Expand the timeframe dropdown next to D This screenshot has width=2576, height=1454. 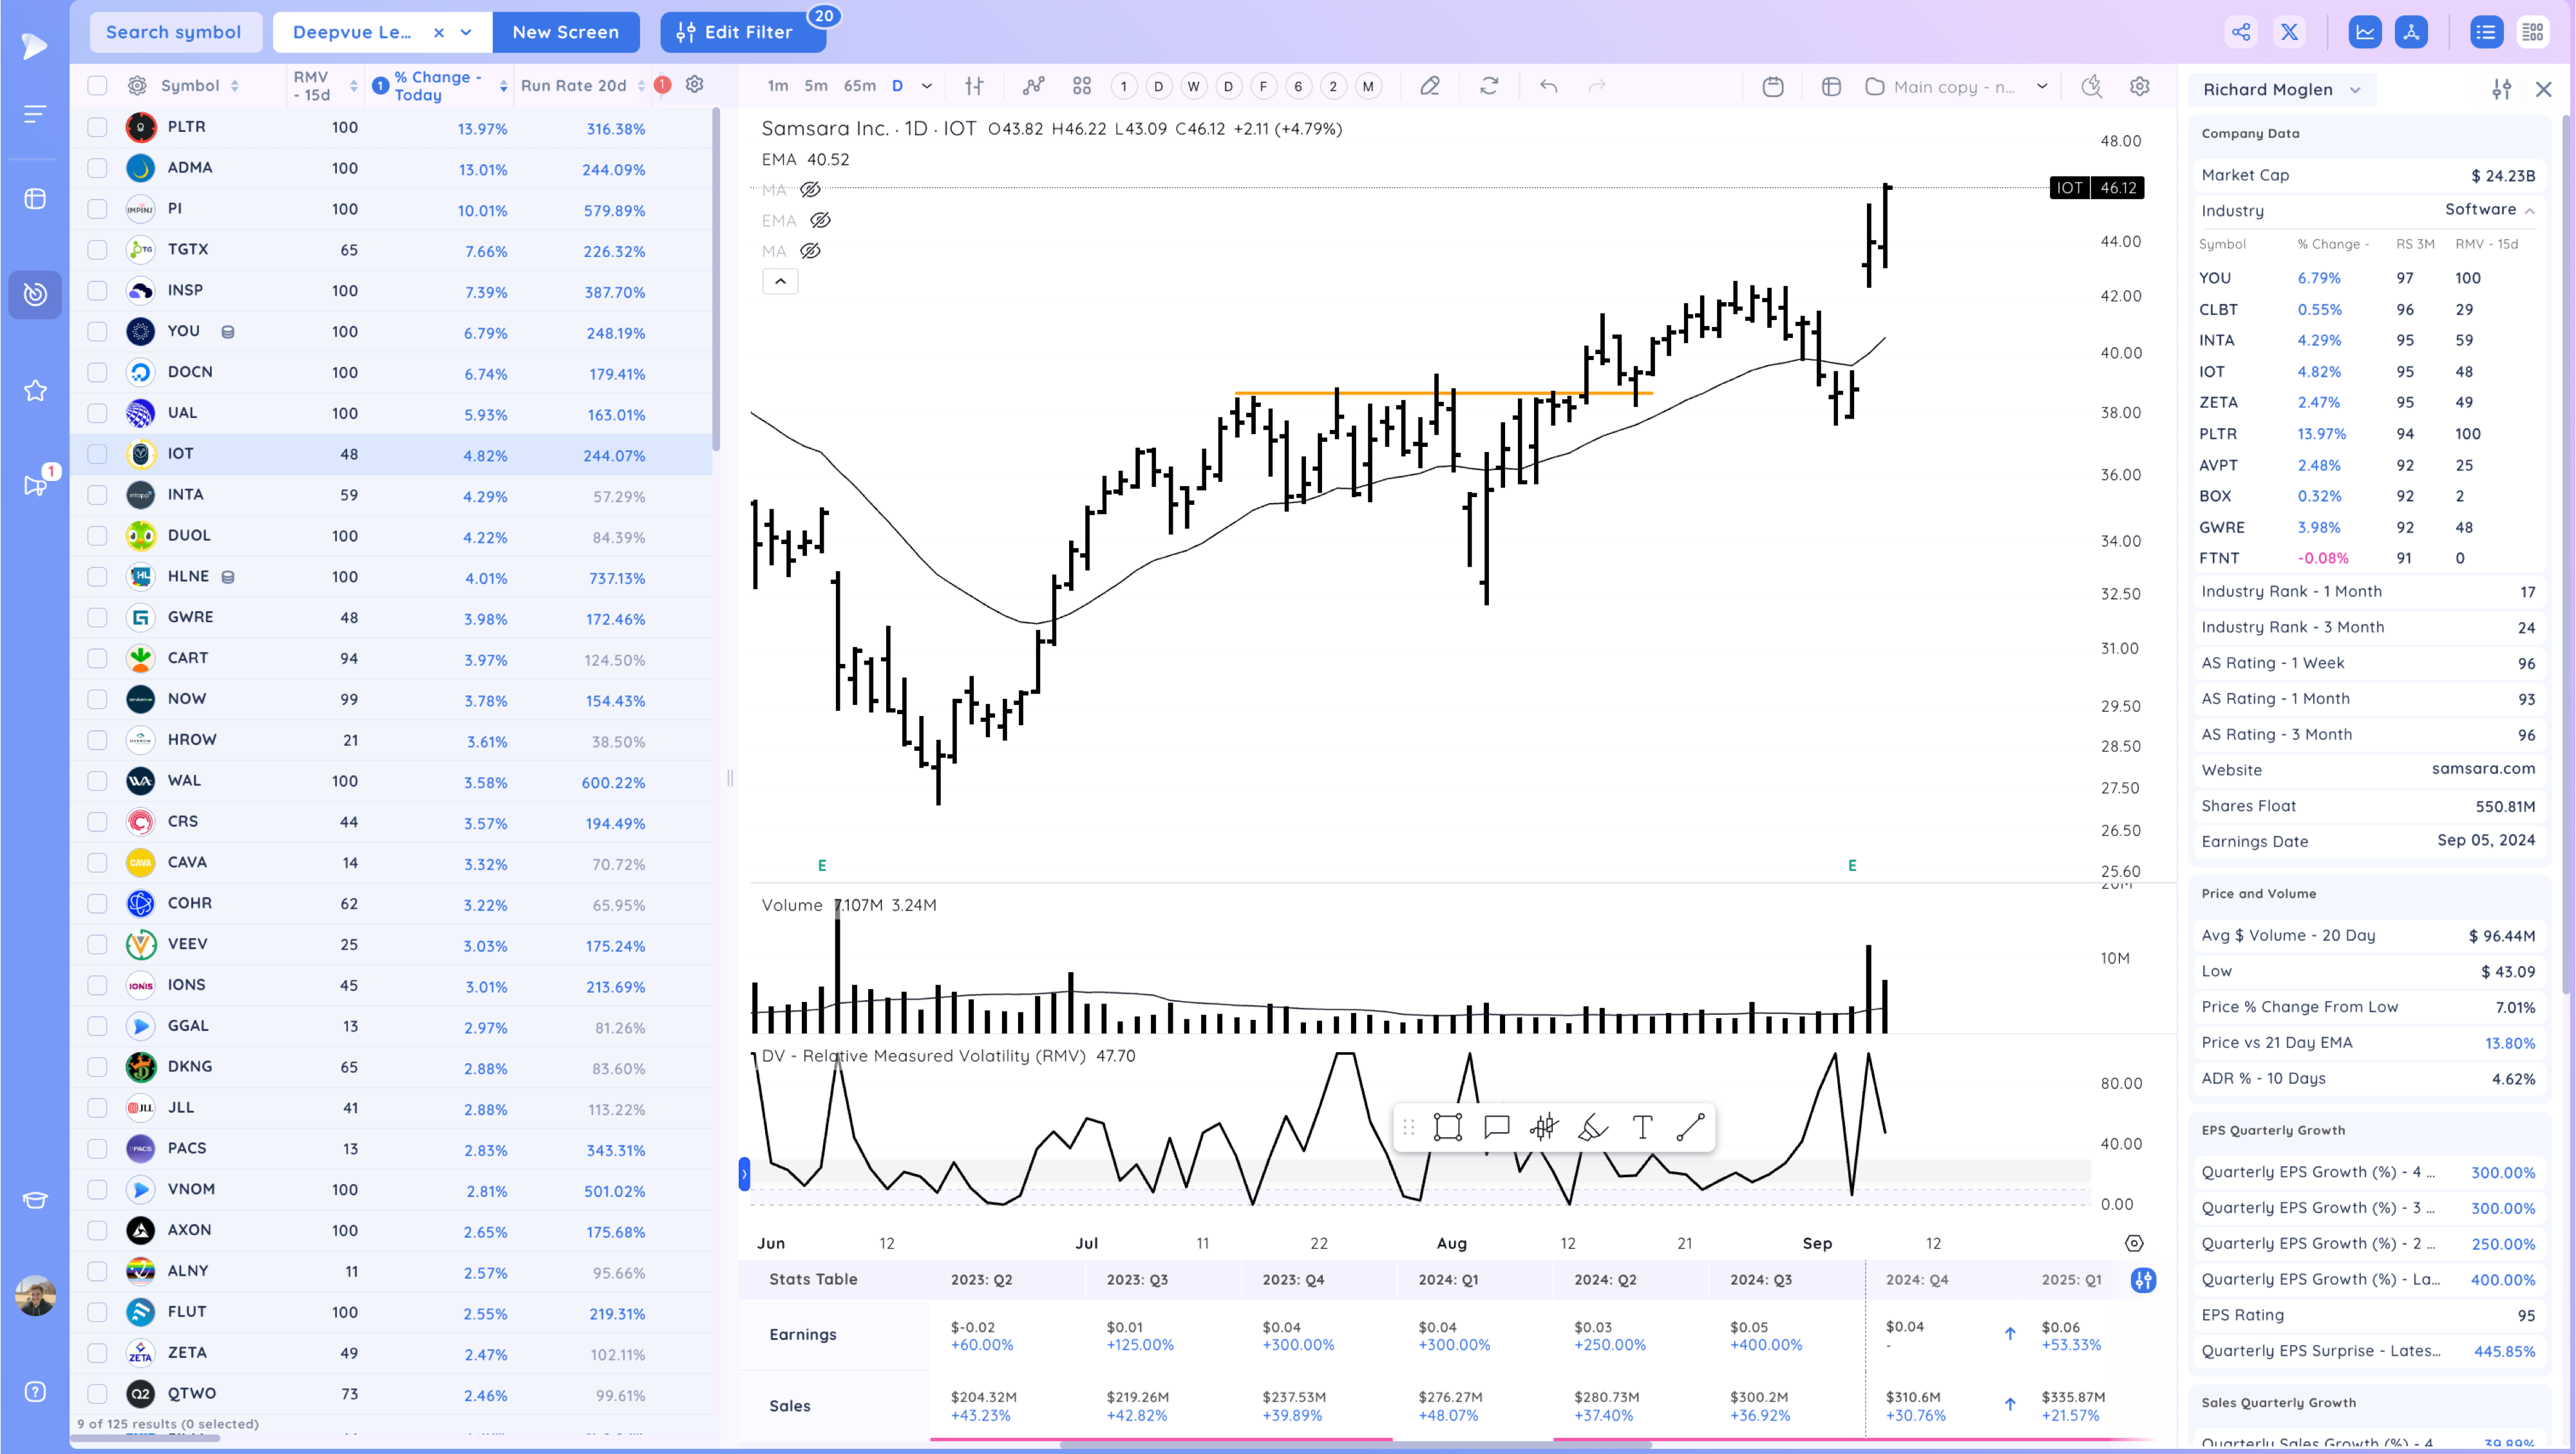[x=927, y=86]
